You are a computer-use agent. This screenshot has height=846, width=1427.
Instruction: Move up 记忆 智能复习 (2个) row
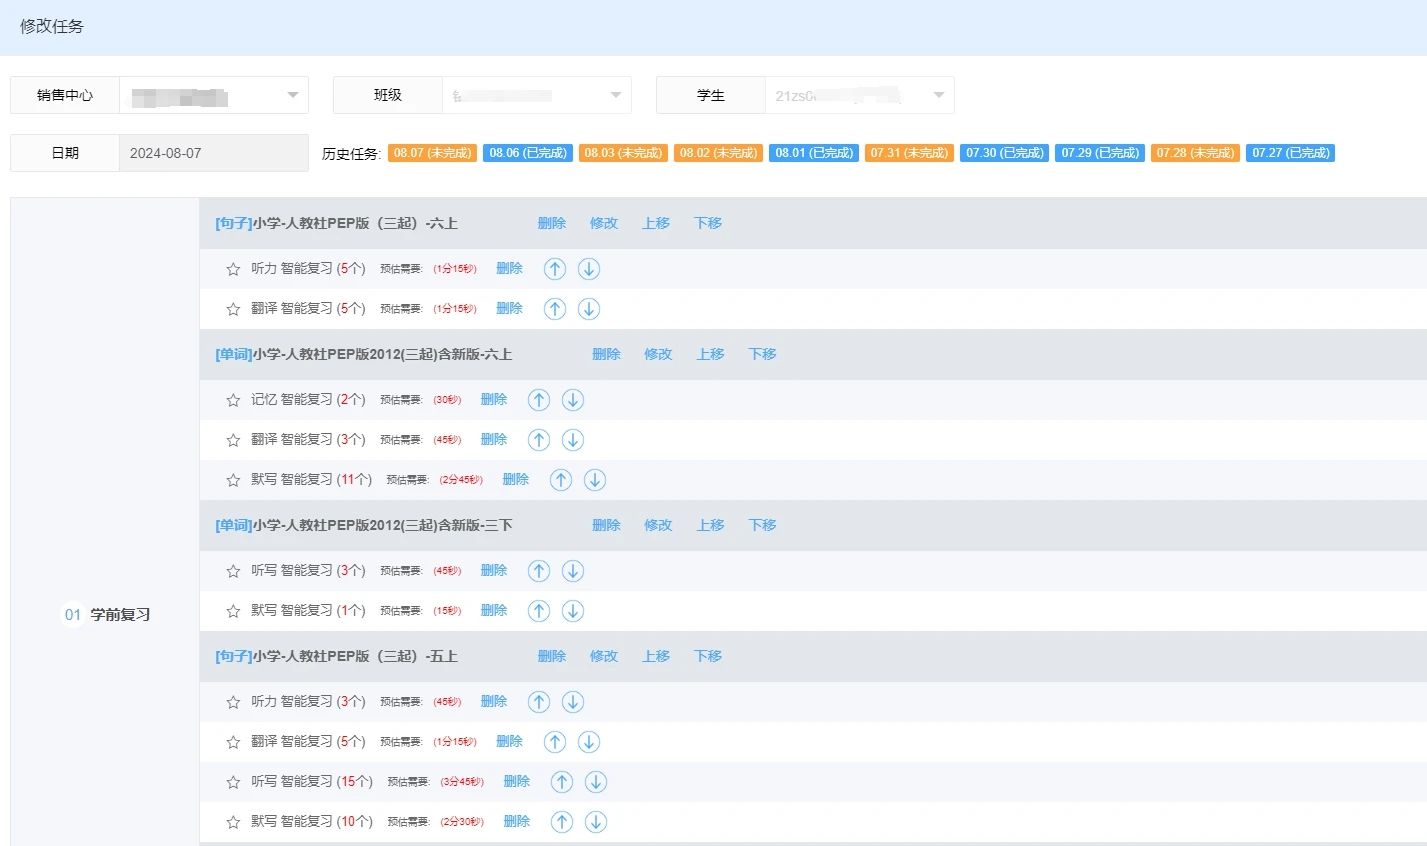[x=539, y=400]
